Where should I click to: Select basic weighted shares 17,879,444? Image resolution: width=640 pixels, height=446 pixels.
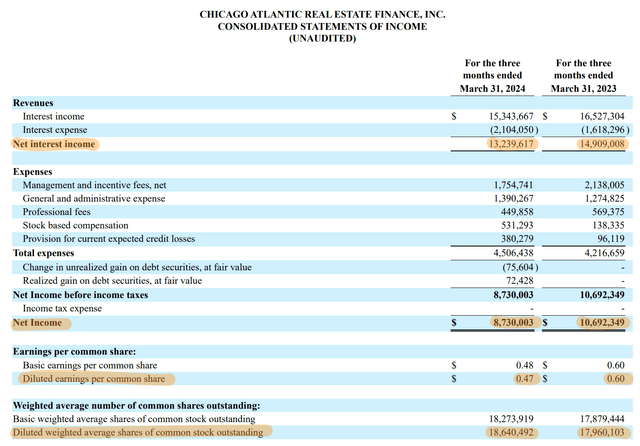(602, 419)
